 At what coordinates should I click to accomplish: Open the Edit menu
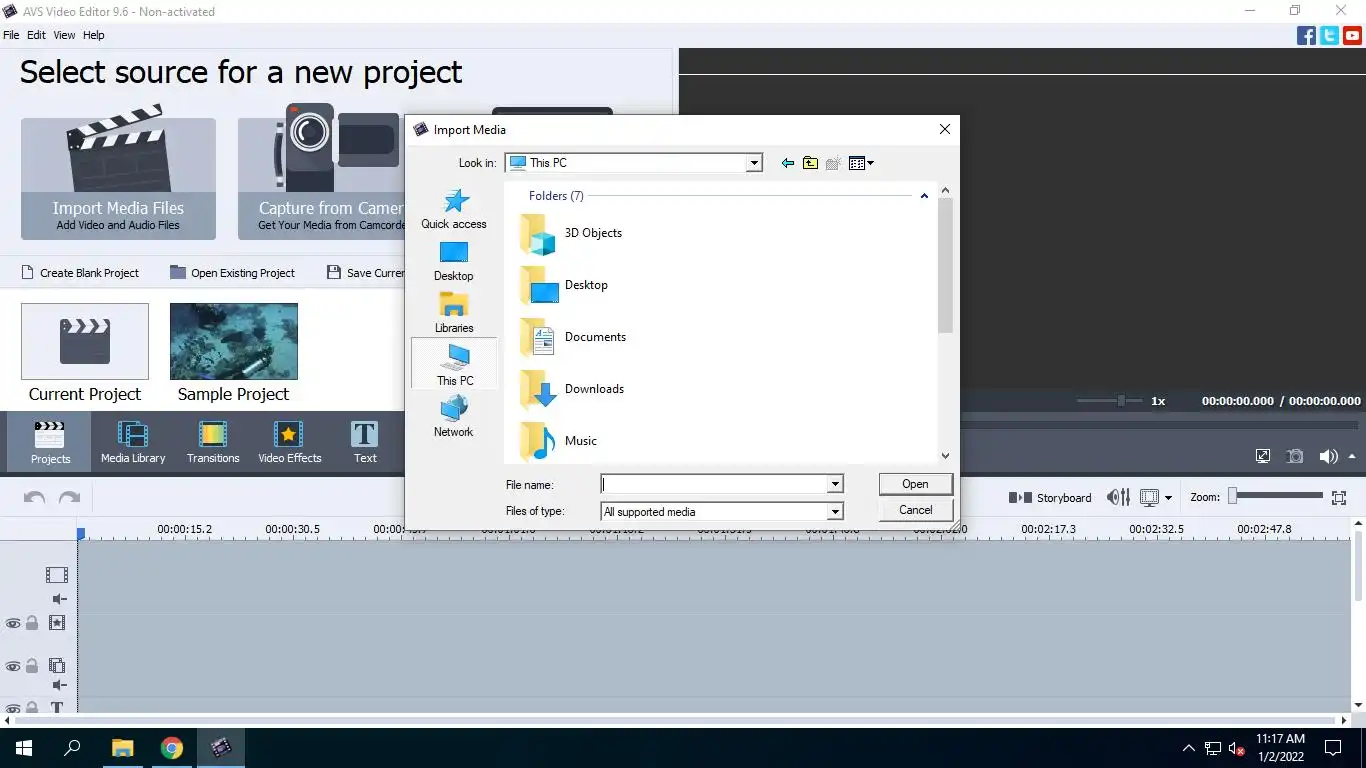pos(36,35)
